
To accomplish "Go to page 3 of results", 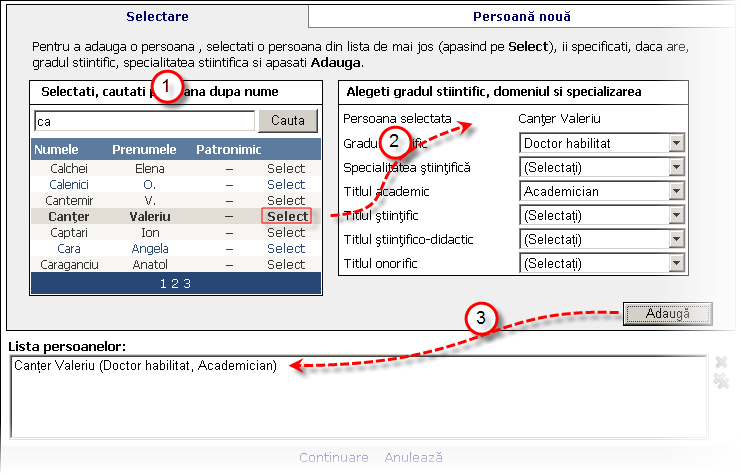I will (186, 283).
